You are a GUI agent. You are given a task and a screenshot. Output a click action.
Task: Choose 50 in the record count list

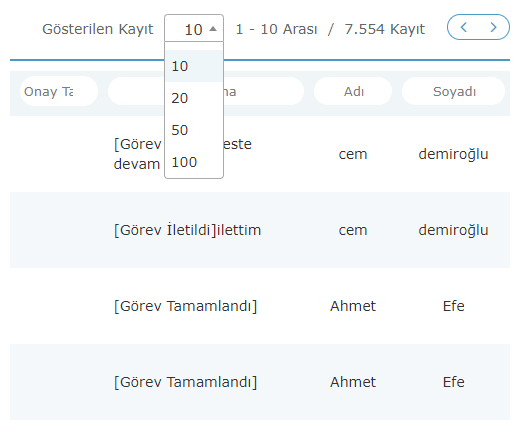(x=194, y=130)
